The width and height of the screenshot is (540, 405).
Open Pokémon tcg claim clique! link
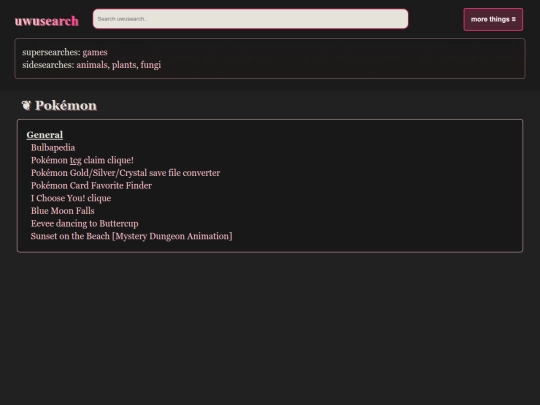pos(82,160)
